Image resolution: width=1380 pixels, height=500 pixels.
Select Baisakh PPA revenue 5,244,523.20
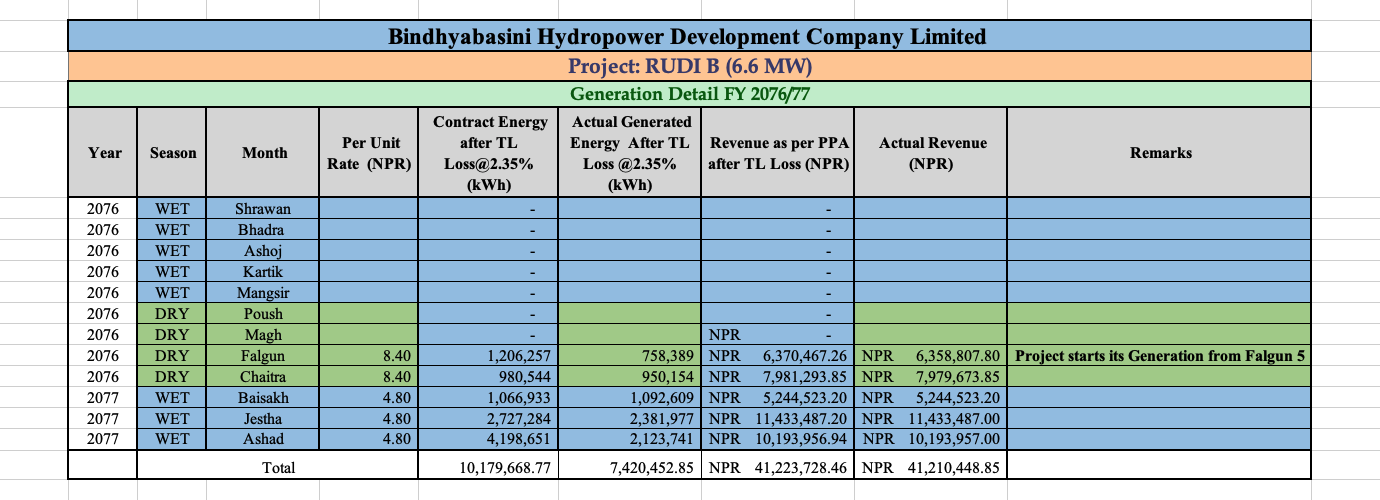pos(778,398)
